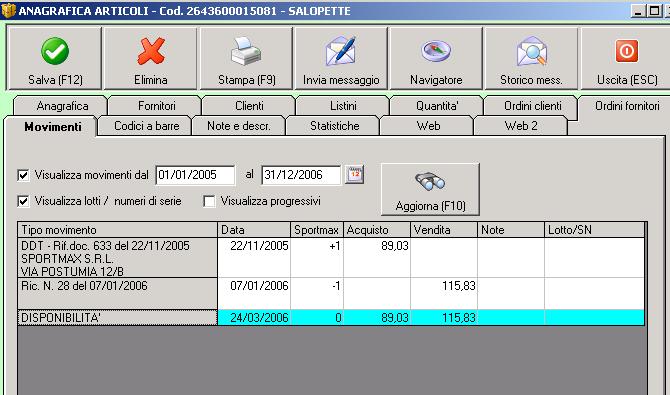Viewport: 670px width, 395px height.
Task: Click the date cell 24/03/2006
Action: pos(254,318)
